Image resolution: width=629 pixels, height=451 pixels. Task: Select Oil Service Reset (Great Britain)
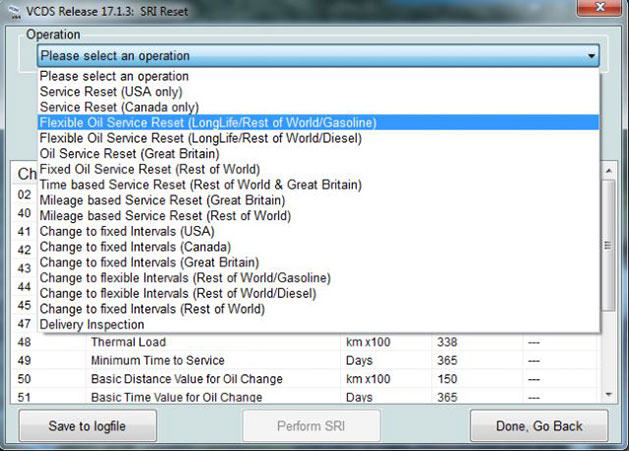pos(129,154)
